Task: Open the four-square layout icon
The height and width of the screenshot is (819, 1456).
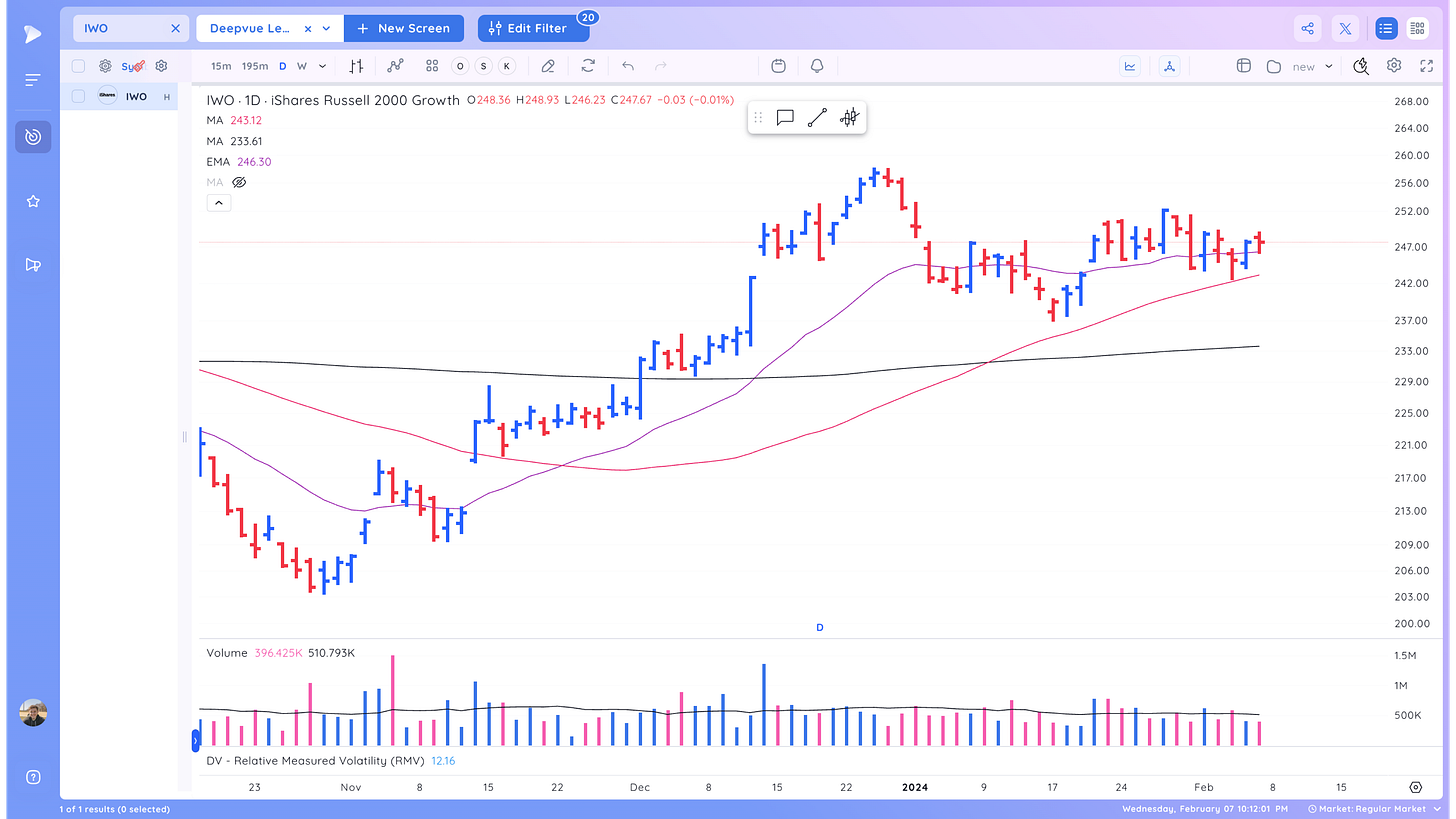Action: point(432,66)
